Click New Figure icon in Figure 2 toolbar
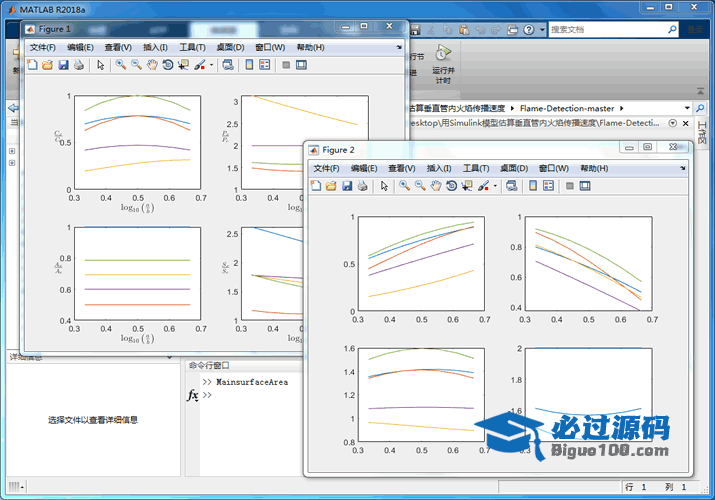This screenshot has height=500, width=715. pyautogui.click(x=316, y=186)
